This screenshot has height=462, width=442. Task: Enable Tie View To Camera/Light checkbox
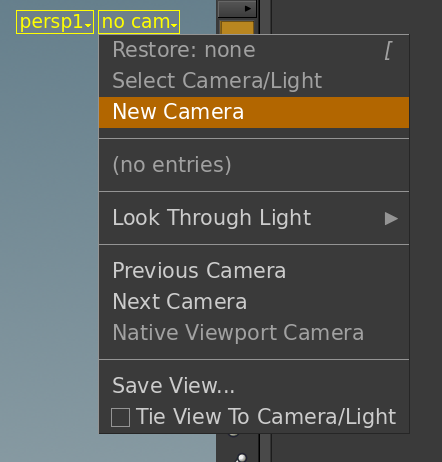click(x=120, y=417)
